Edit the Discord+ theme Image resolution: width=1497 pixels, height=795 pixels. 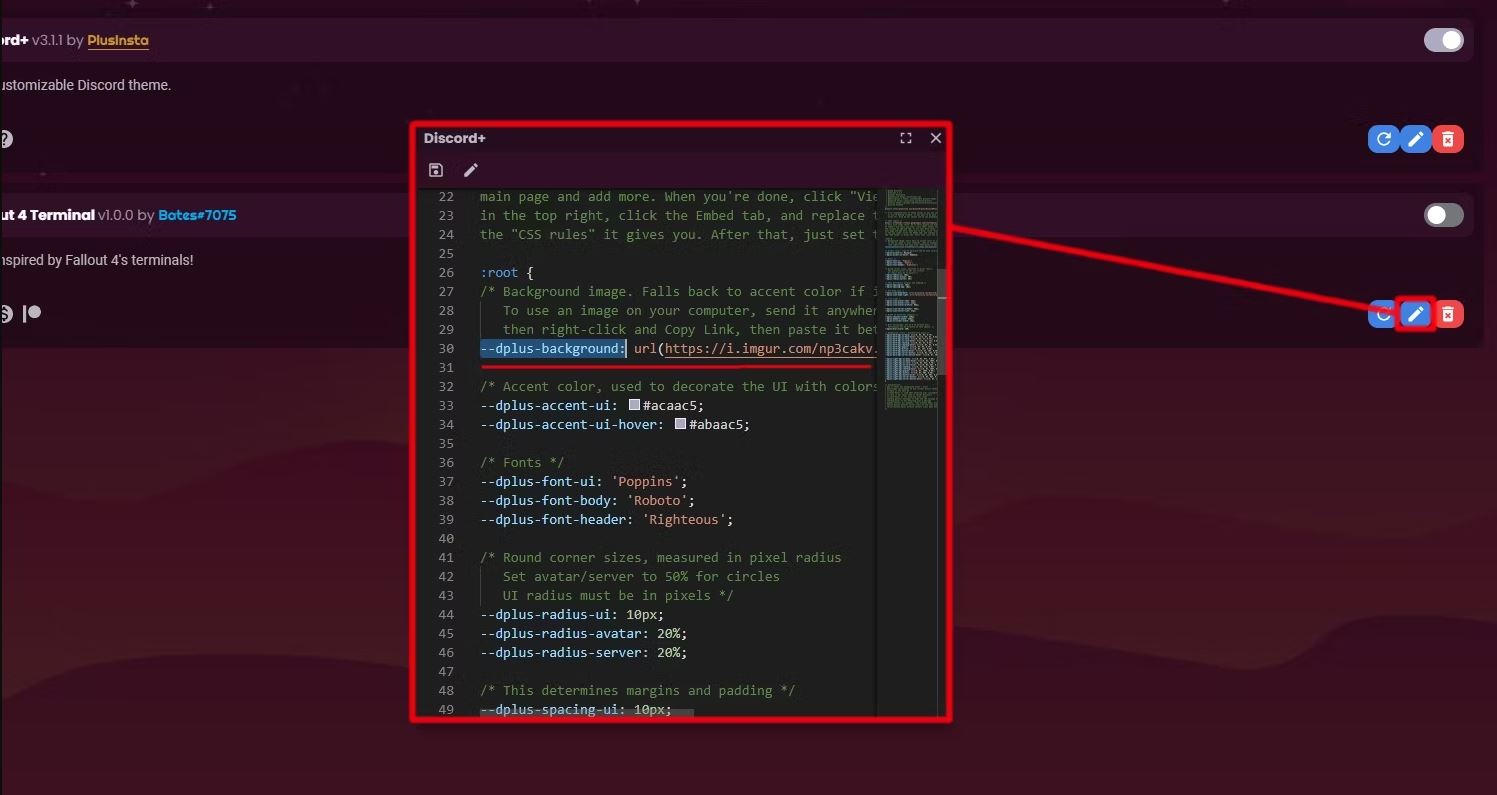(x=1415, y=139)
